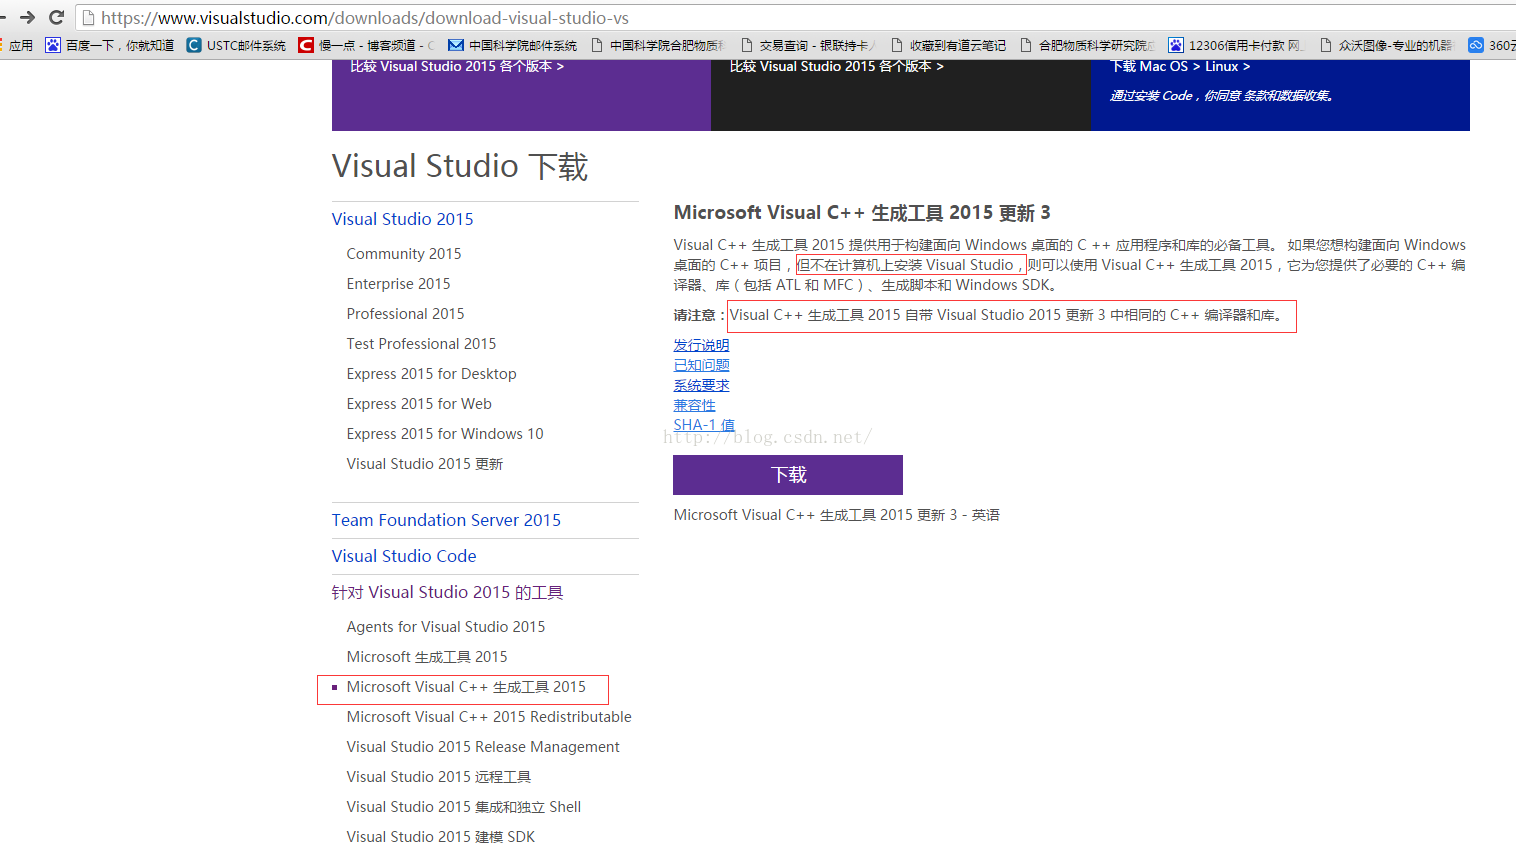The height and width of the screenshot is (853, 1516).
Task: Open the 360云 bookmark
Action: click(1492, 45)
